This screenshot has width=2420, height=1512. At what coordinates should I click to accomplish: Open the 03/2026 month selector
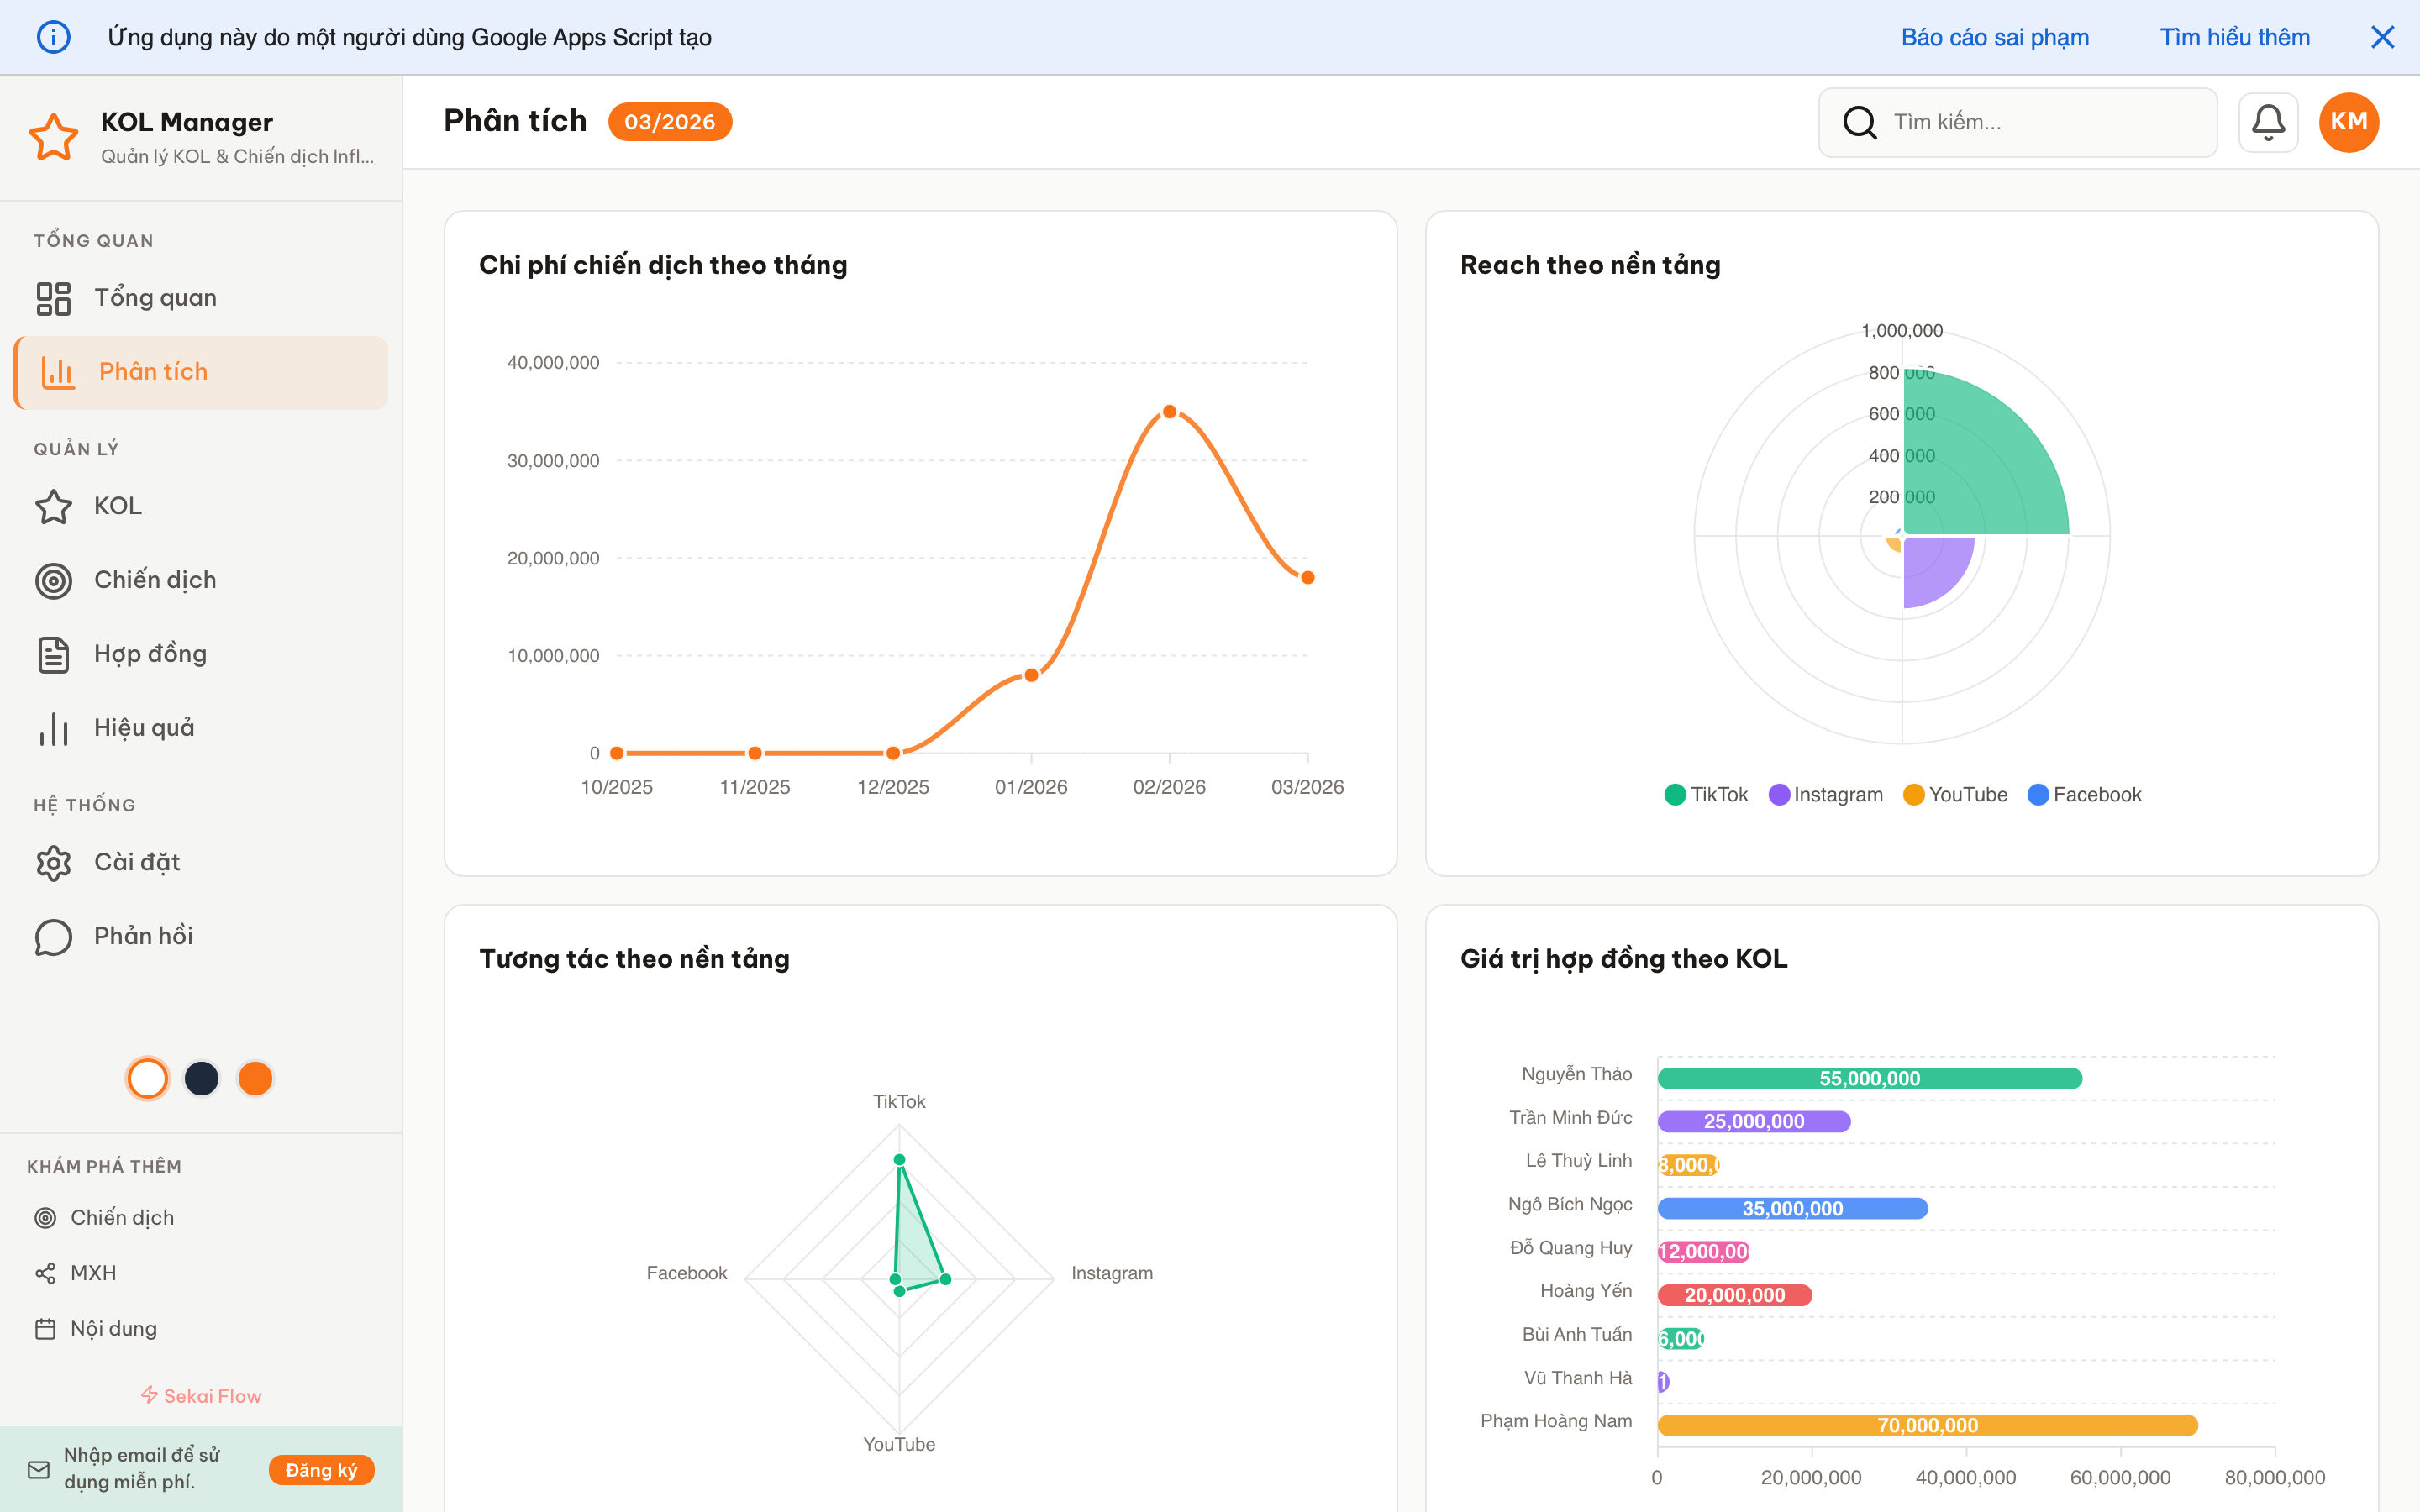[x=670, y=121]
